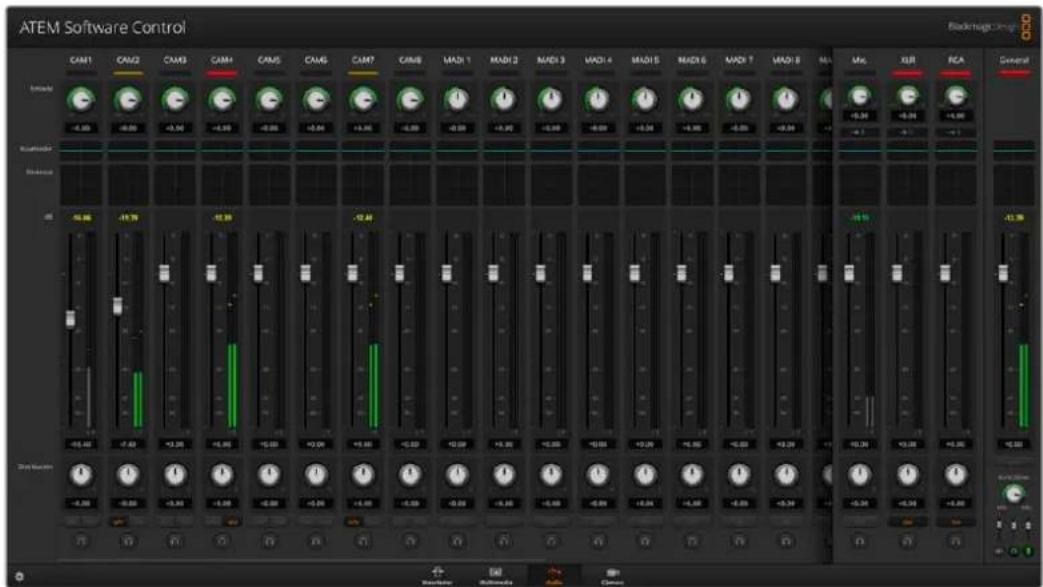Click the master output fader handle

[x=1003, y=273]
